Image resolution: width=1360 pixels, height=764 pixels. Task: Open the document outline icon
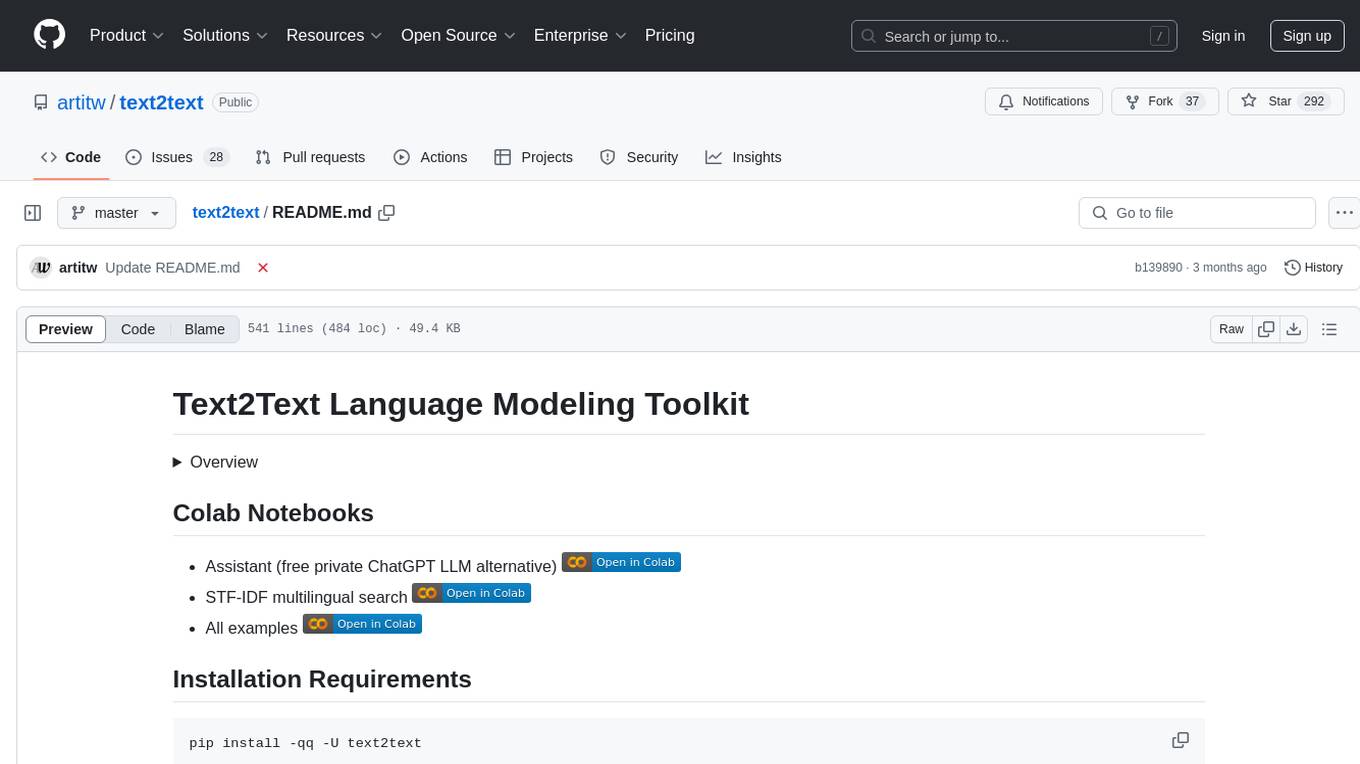coord(1329,329)
